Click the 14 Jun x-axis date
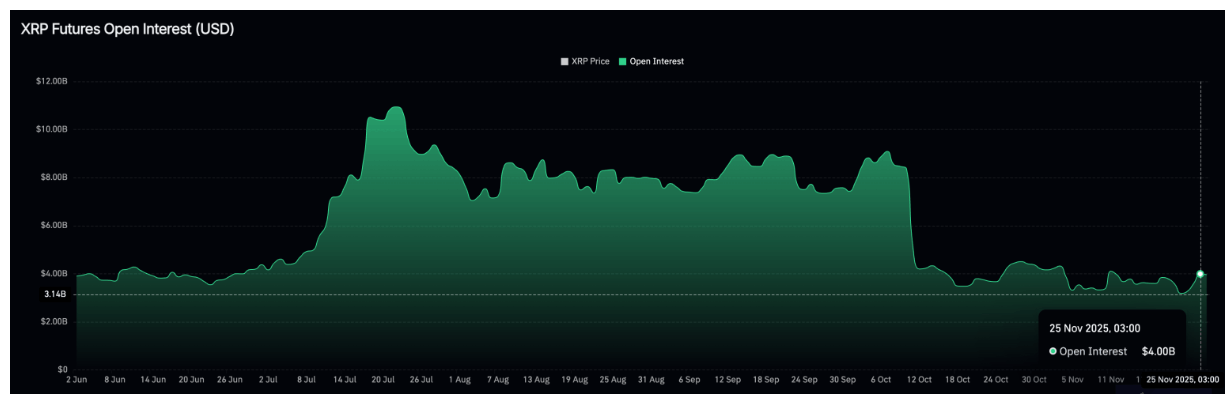Image resolution: width=1232 pixels, height=397 pixels. (x=153, y=380)
